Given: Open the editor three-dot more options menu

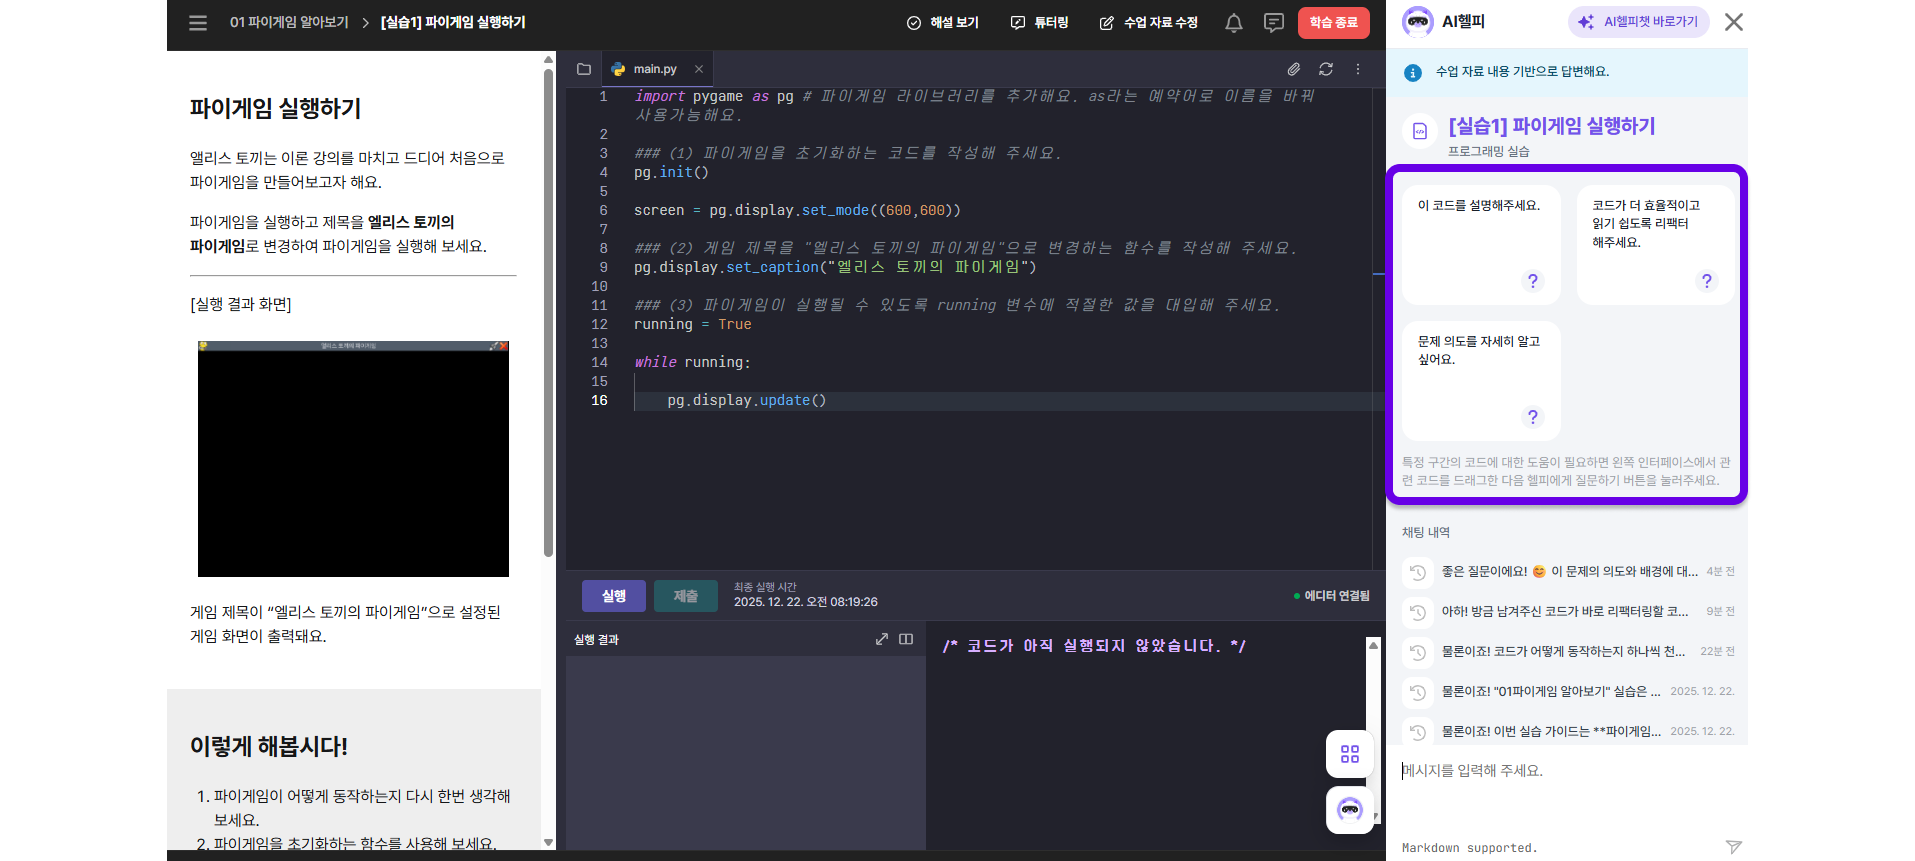Looking at the screenshot, I should pyautogui.click(x=1358, y=69).
